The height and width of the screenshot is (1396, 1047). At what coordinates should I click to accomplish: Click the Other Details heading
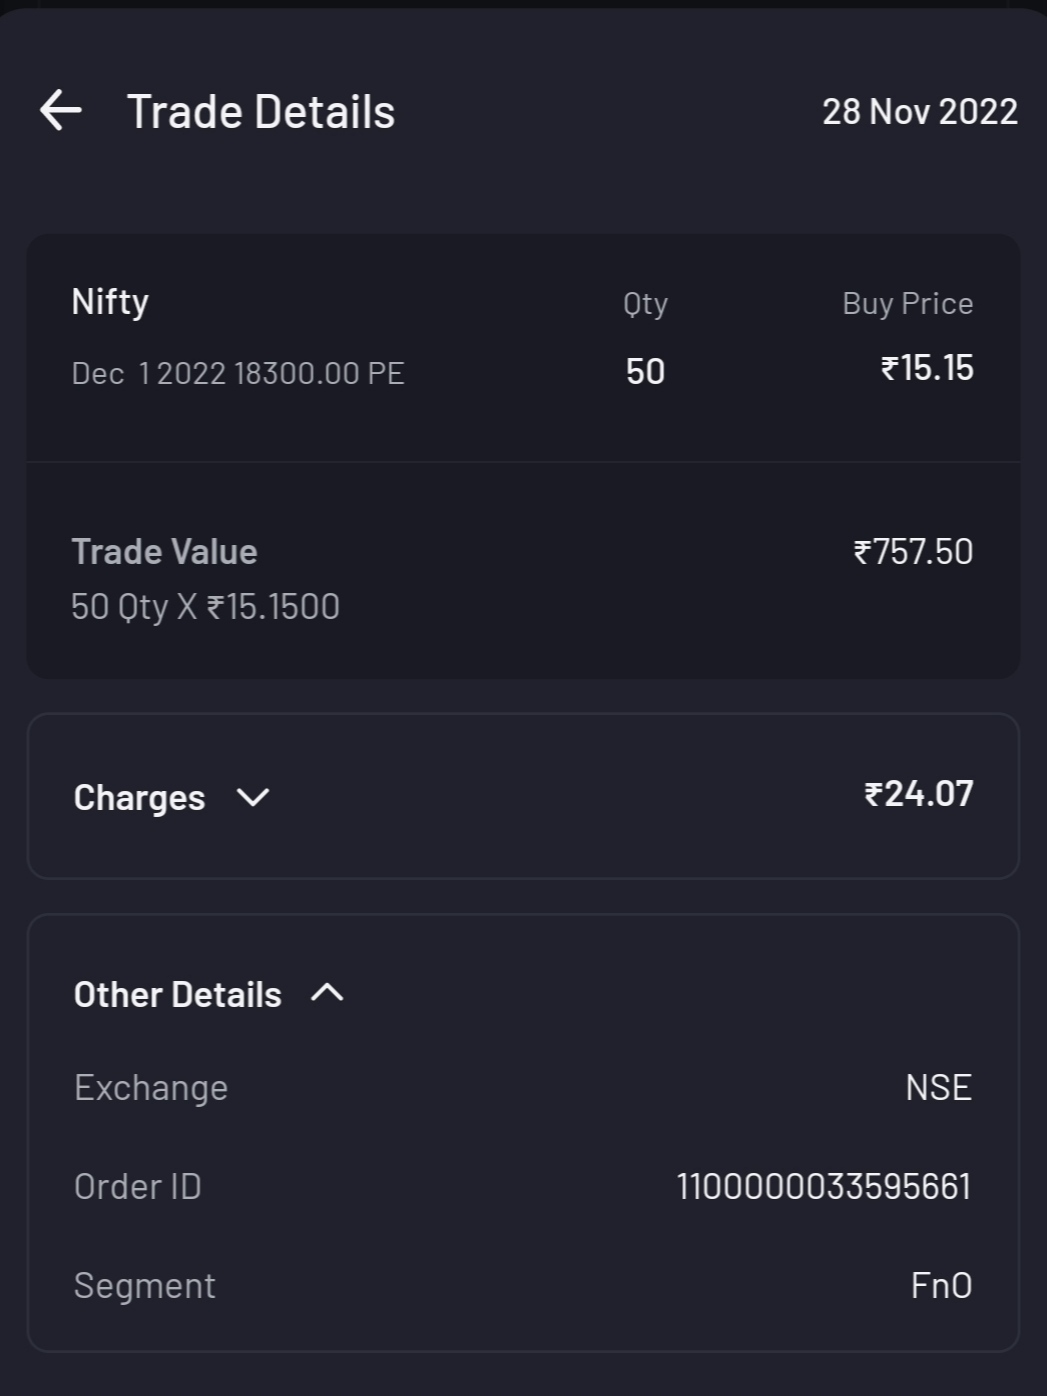178,994
